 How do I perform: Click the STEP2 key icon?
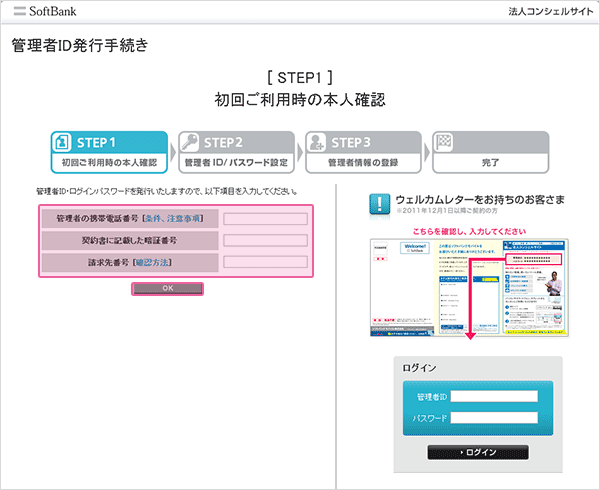189,141
